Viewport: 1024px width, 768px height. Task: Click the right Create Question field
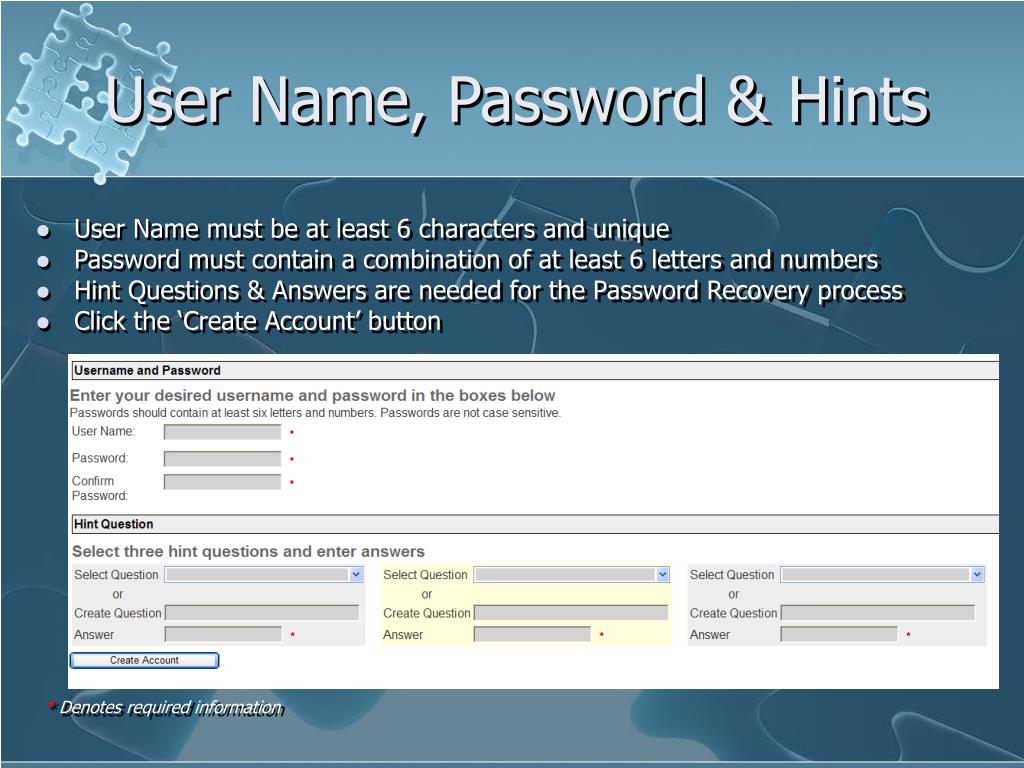[878, 613]
